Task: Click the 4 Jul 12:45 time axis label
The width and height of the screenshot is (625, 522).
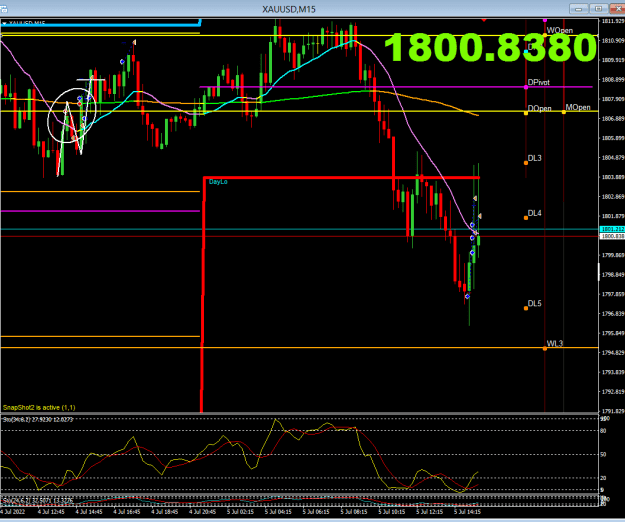Action: click(51, 512)
